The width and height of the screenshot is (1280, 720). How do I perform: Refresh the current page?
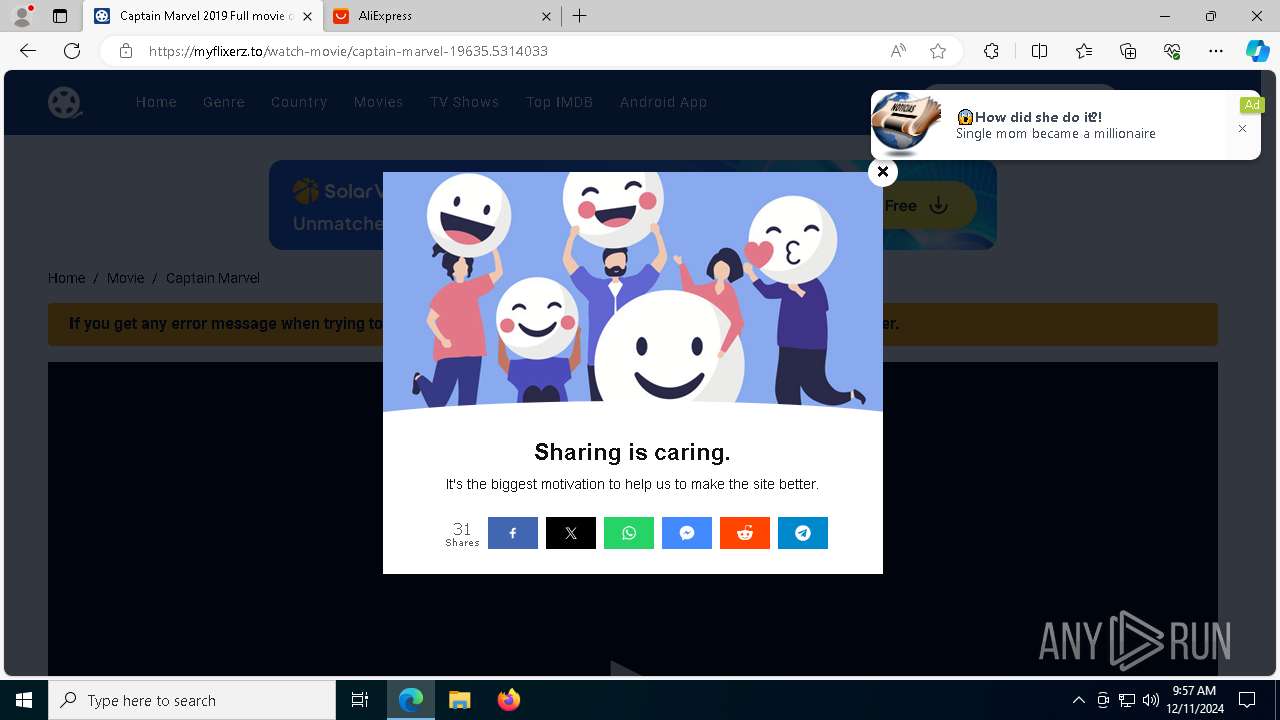72,51
